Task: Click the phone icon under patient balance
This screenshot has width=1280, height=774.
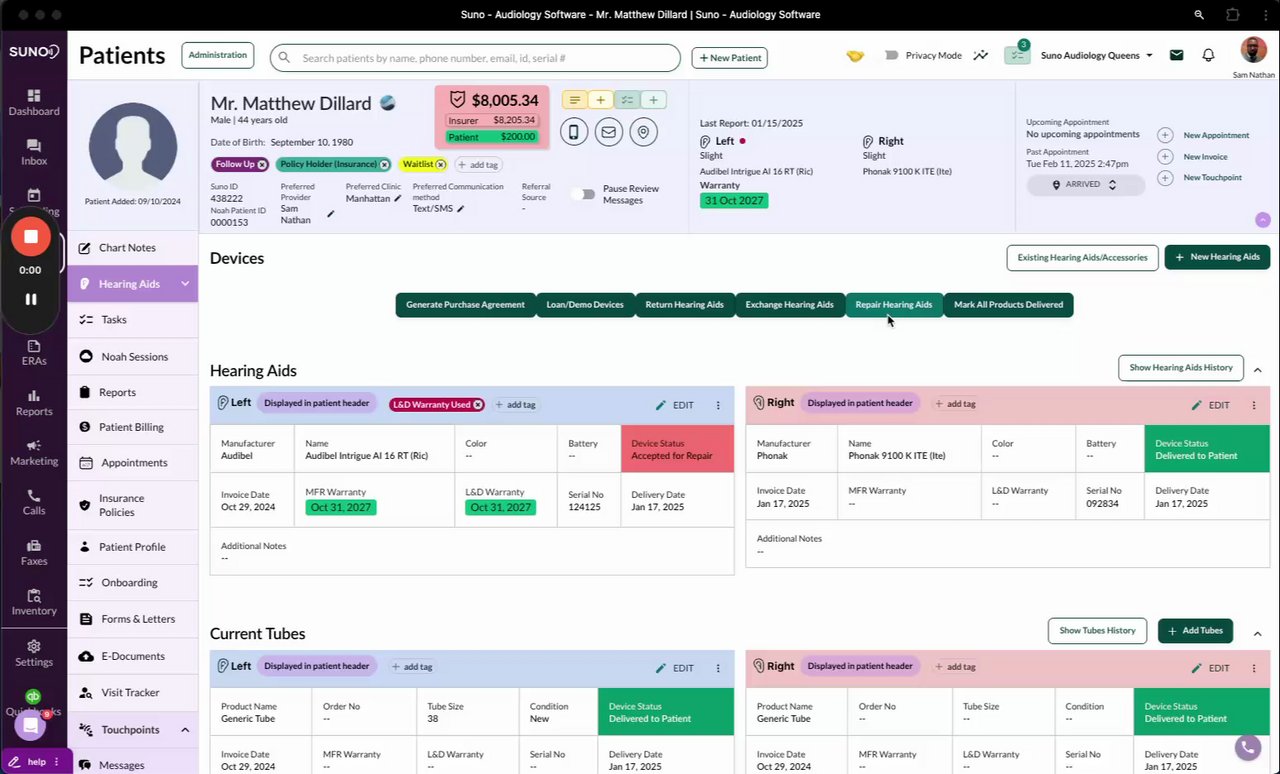Action: pos(574,132)
